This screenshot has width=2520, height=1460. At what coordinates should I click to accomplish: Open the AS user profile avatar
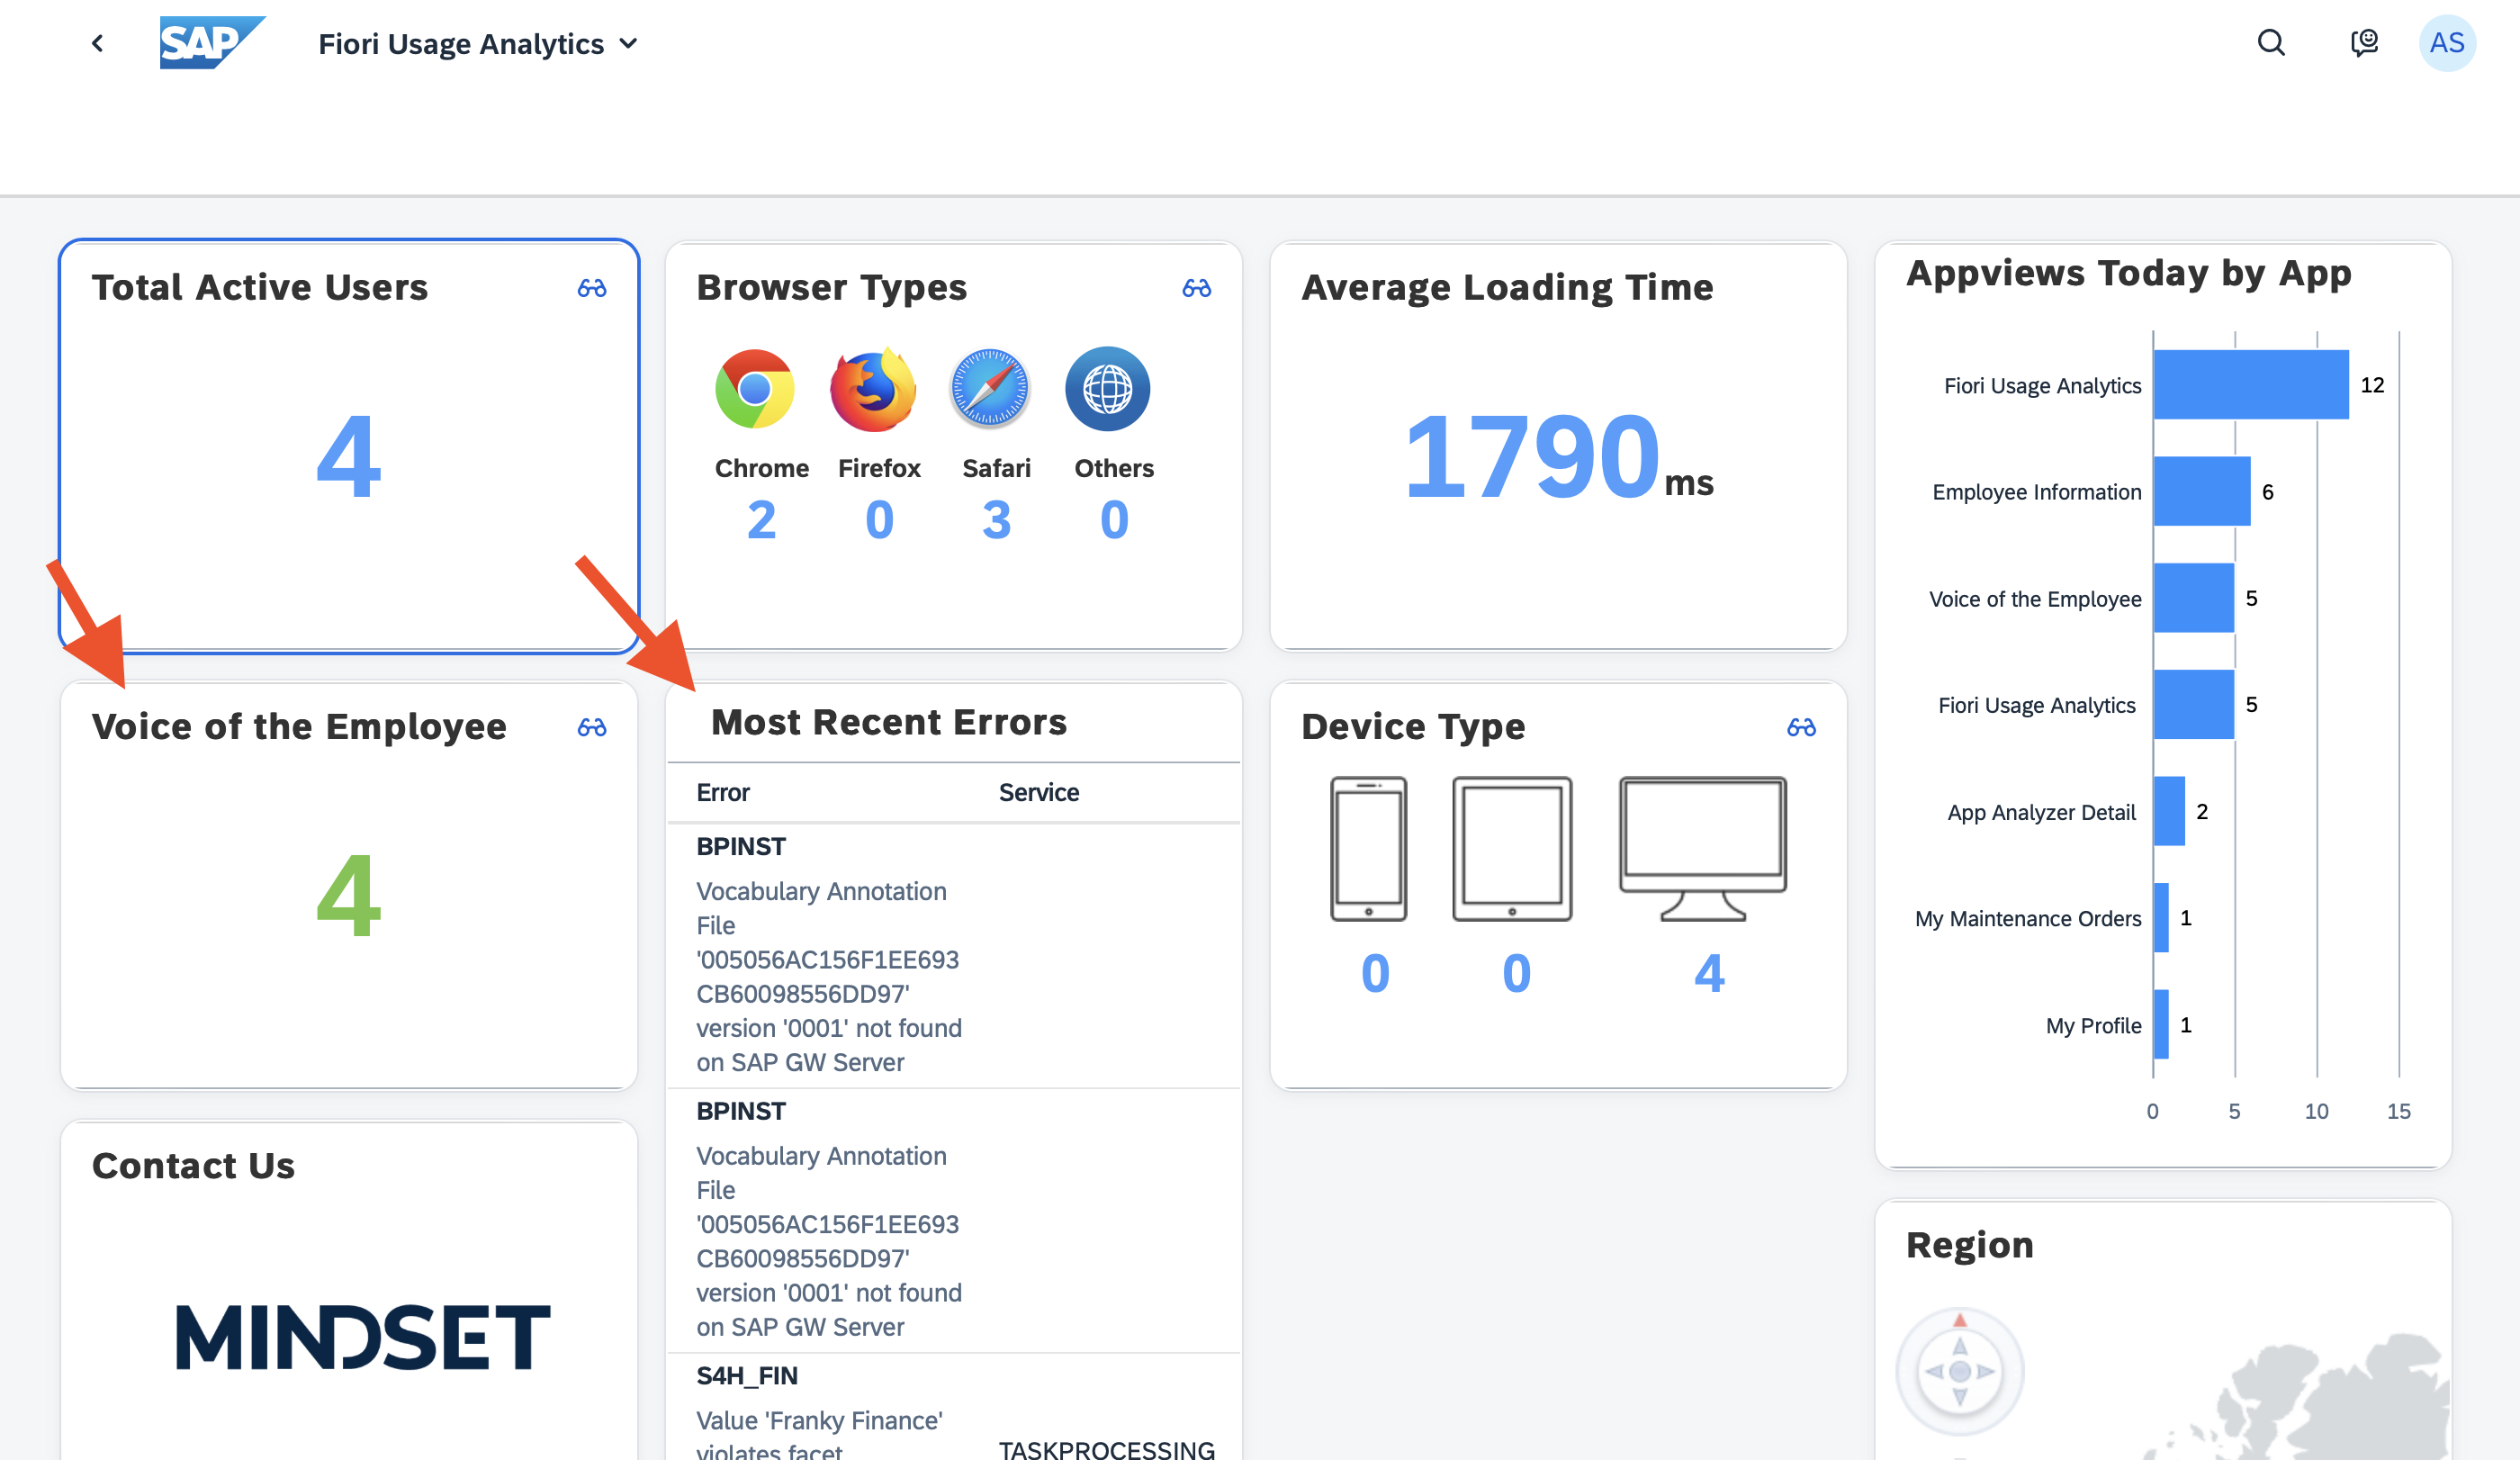click(x=2447, y=43)
